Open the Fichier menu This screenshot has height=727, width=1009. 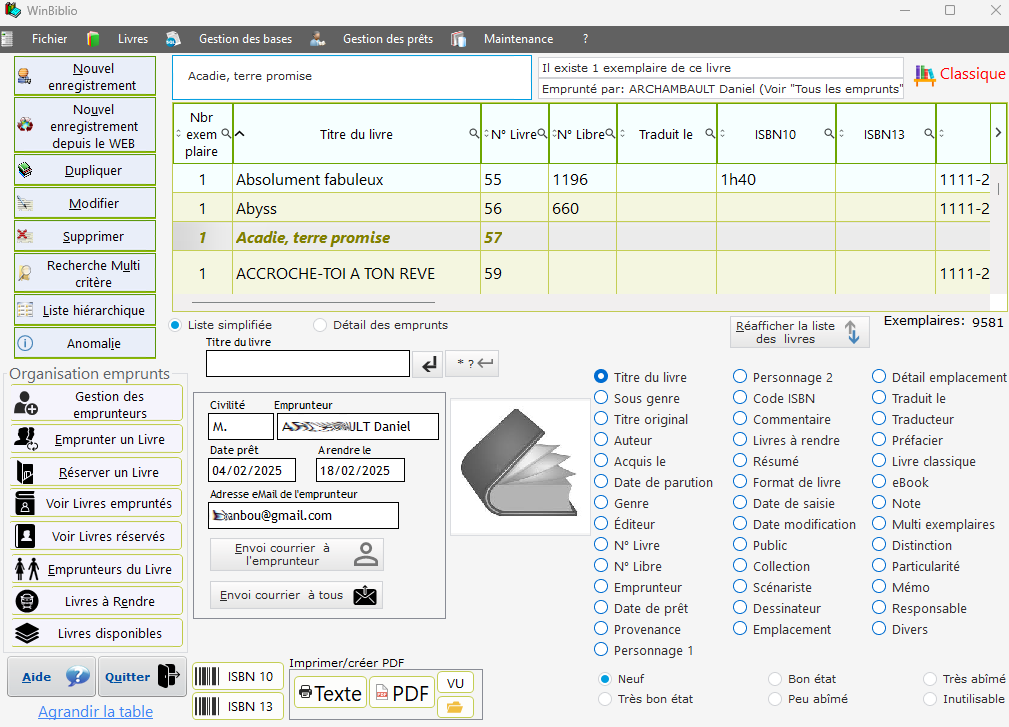tap(50, 39)
